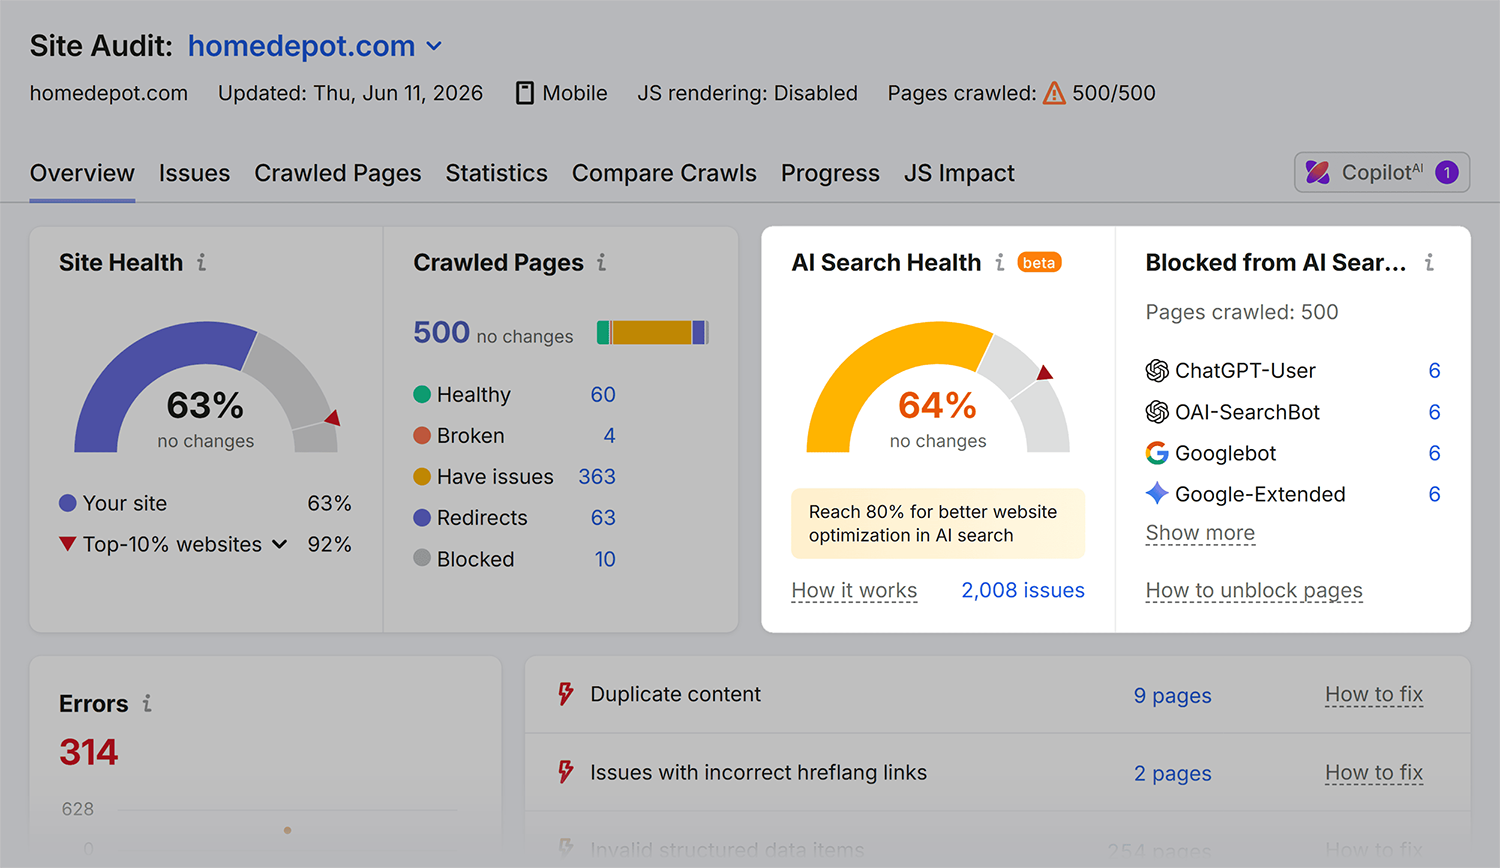
Task: Click the orange Have issues status dot
Action: click(422, 476)
